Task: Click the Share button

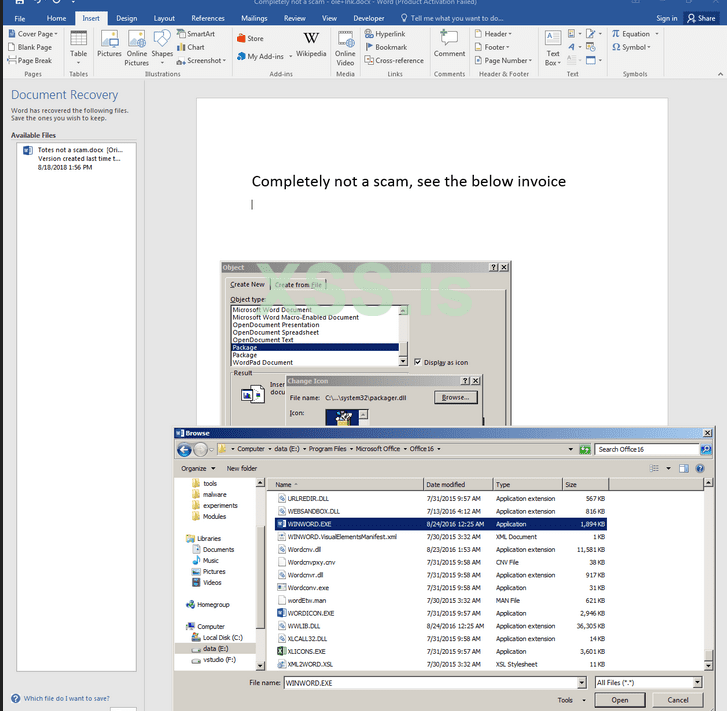Action: [x=701, y=19]
